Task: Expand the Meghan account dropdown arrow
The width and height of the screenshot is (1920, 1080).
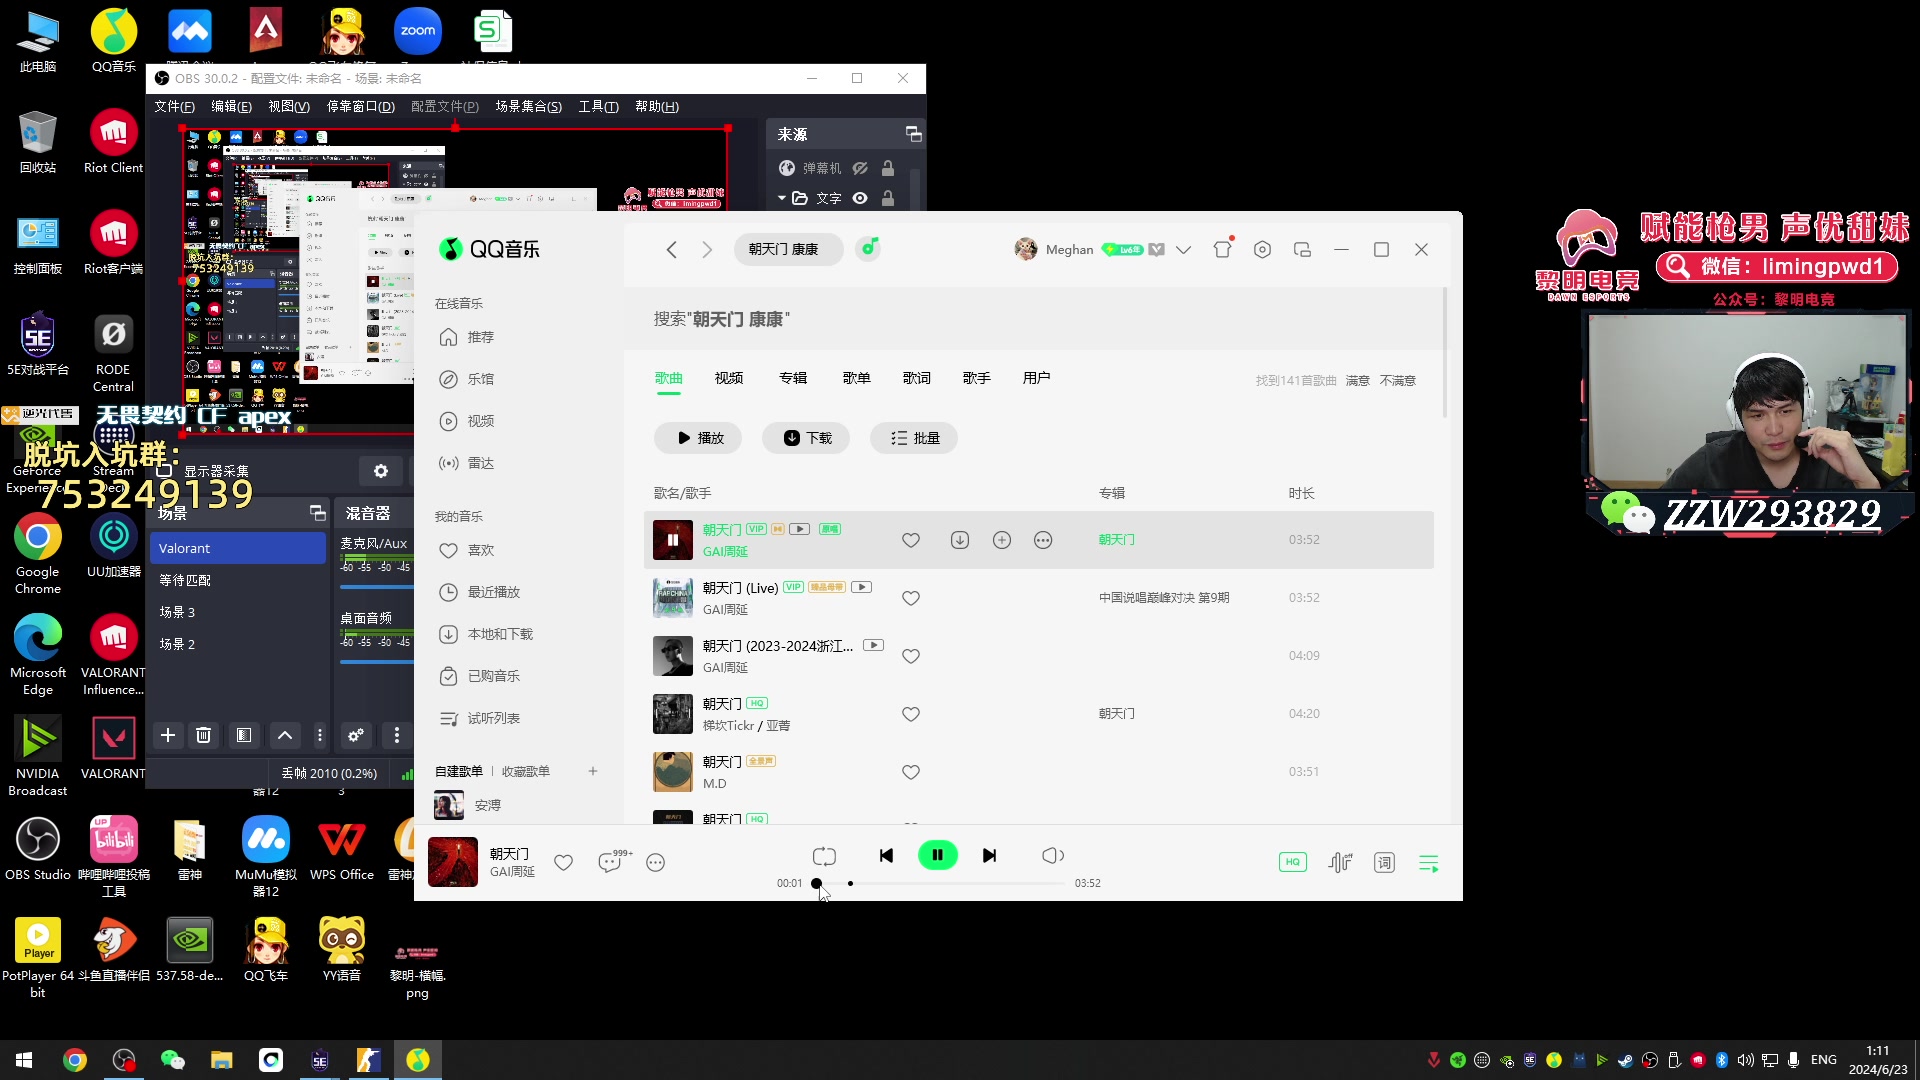Action: click(1184, 250)
